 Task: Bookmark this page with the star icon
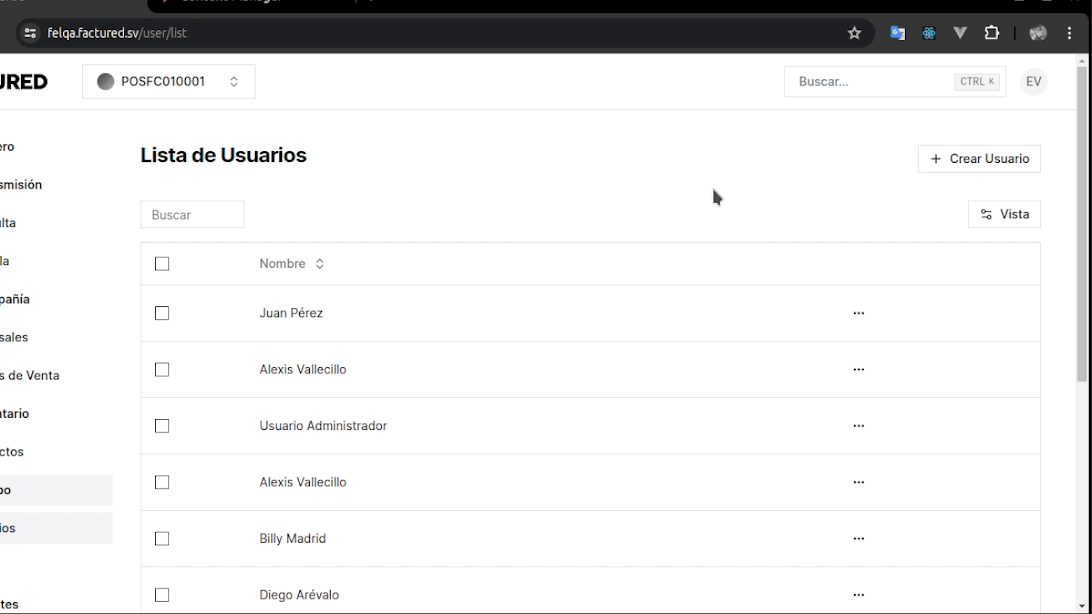854,33
